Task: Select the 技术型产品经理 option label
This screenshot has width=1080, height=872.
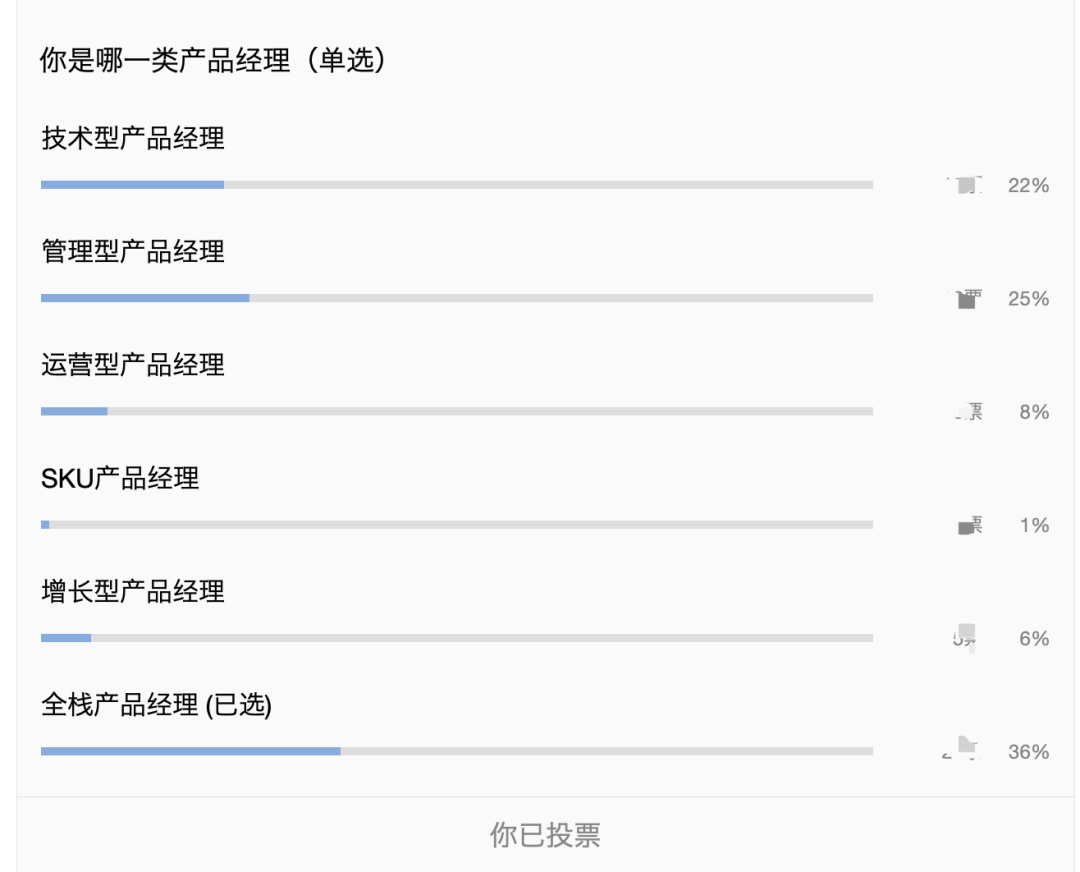Action: point(133,138)
